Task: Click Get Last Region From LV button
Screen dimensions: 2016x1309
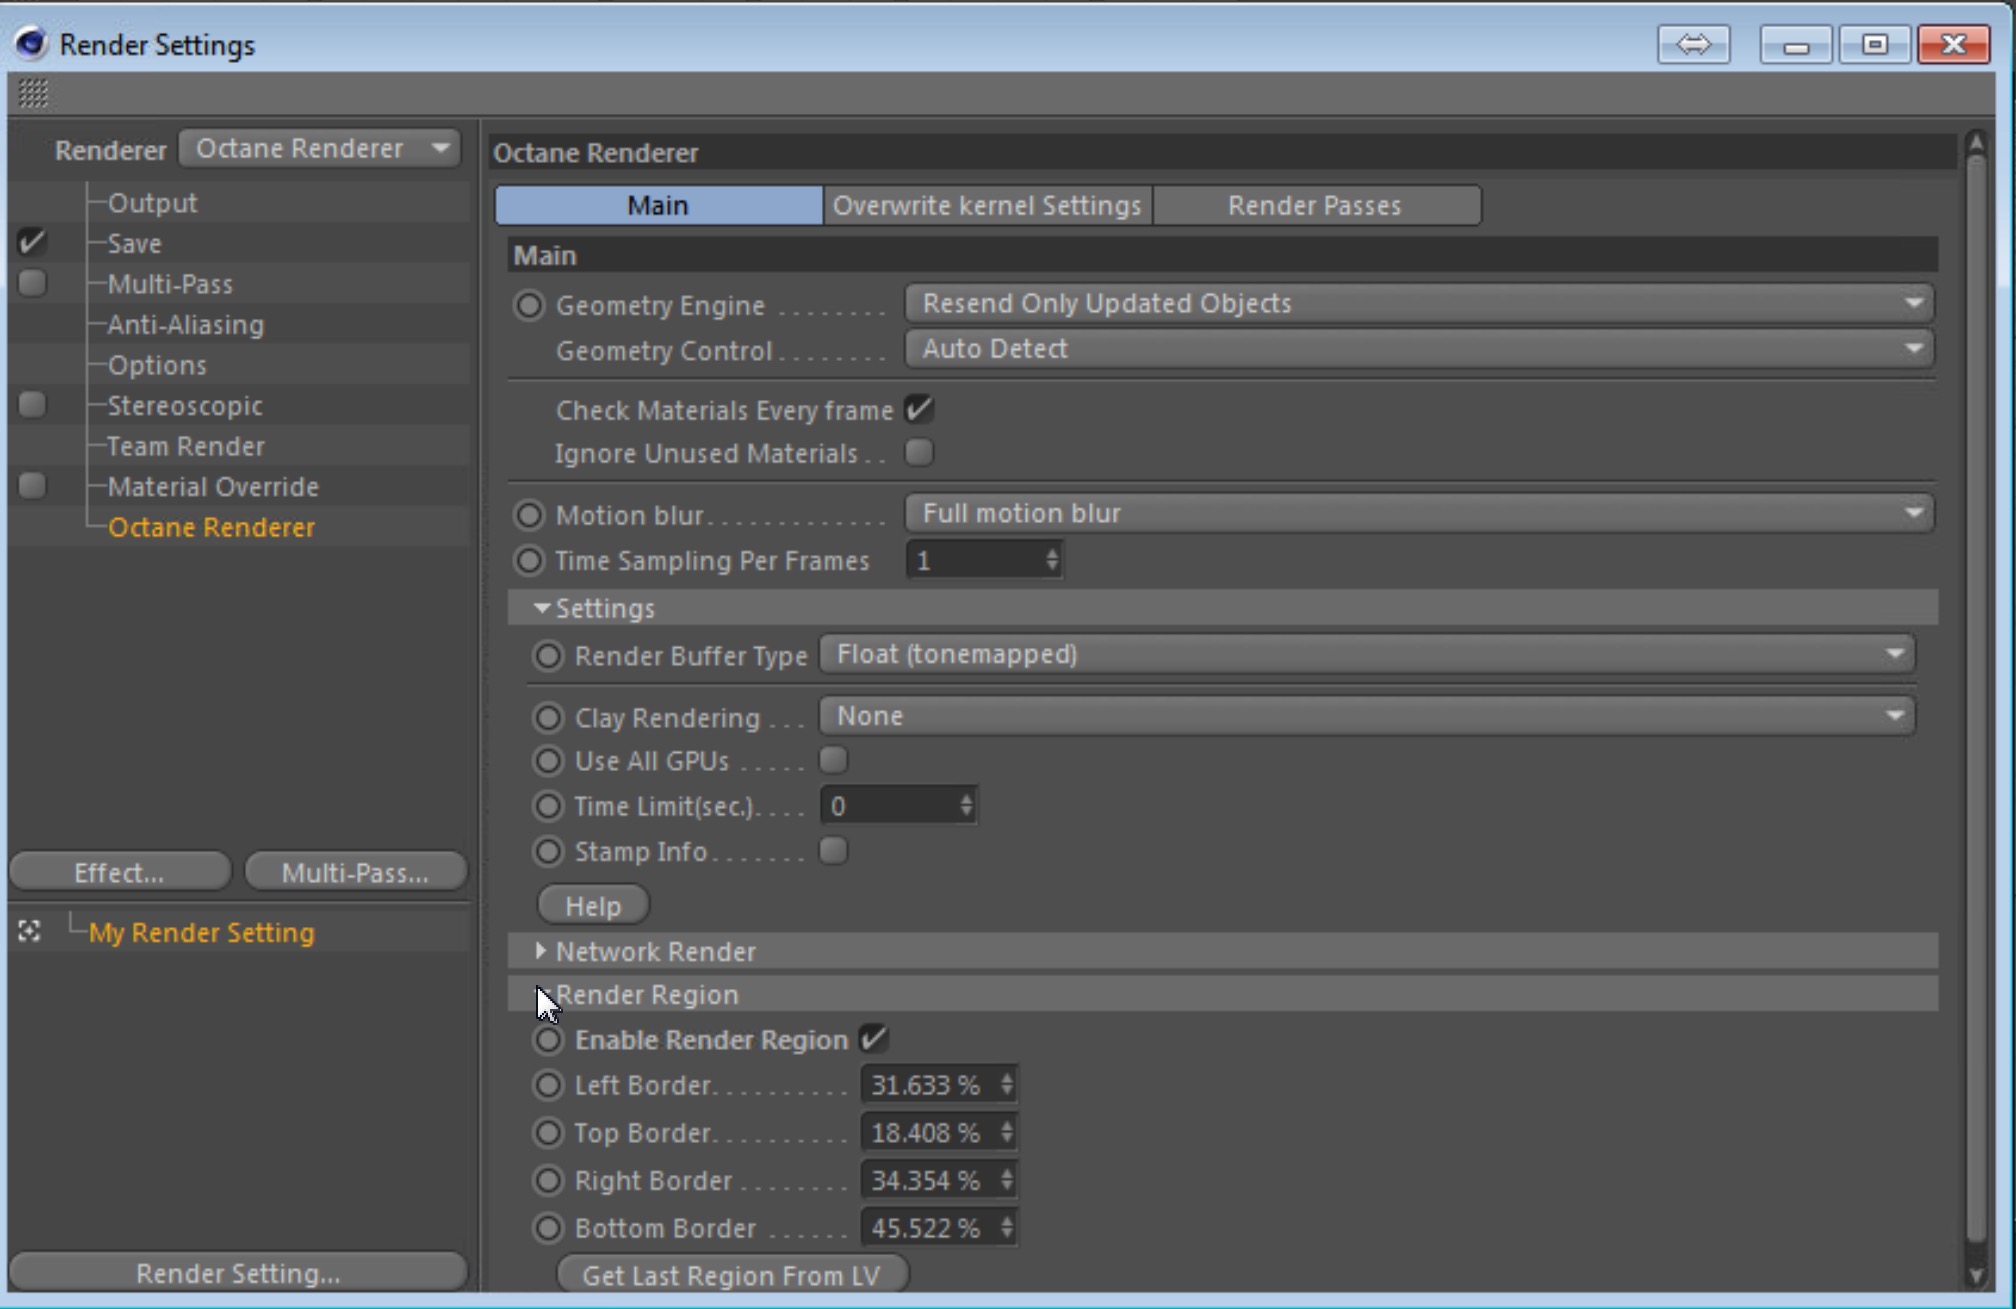Action: click(x=731, y=1275)
